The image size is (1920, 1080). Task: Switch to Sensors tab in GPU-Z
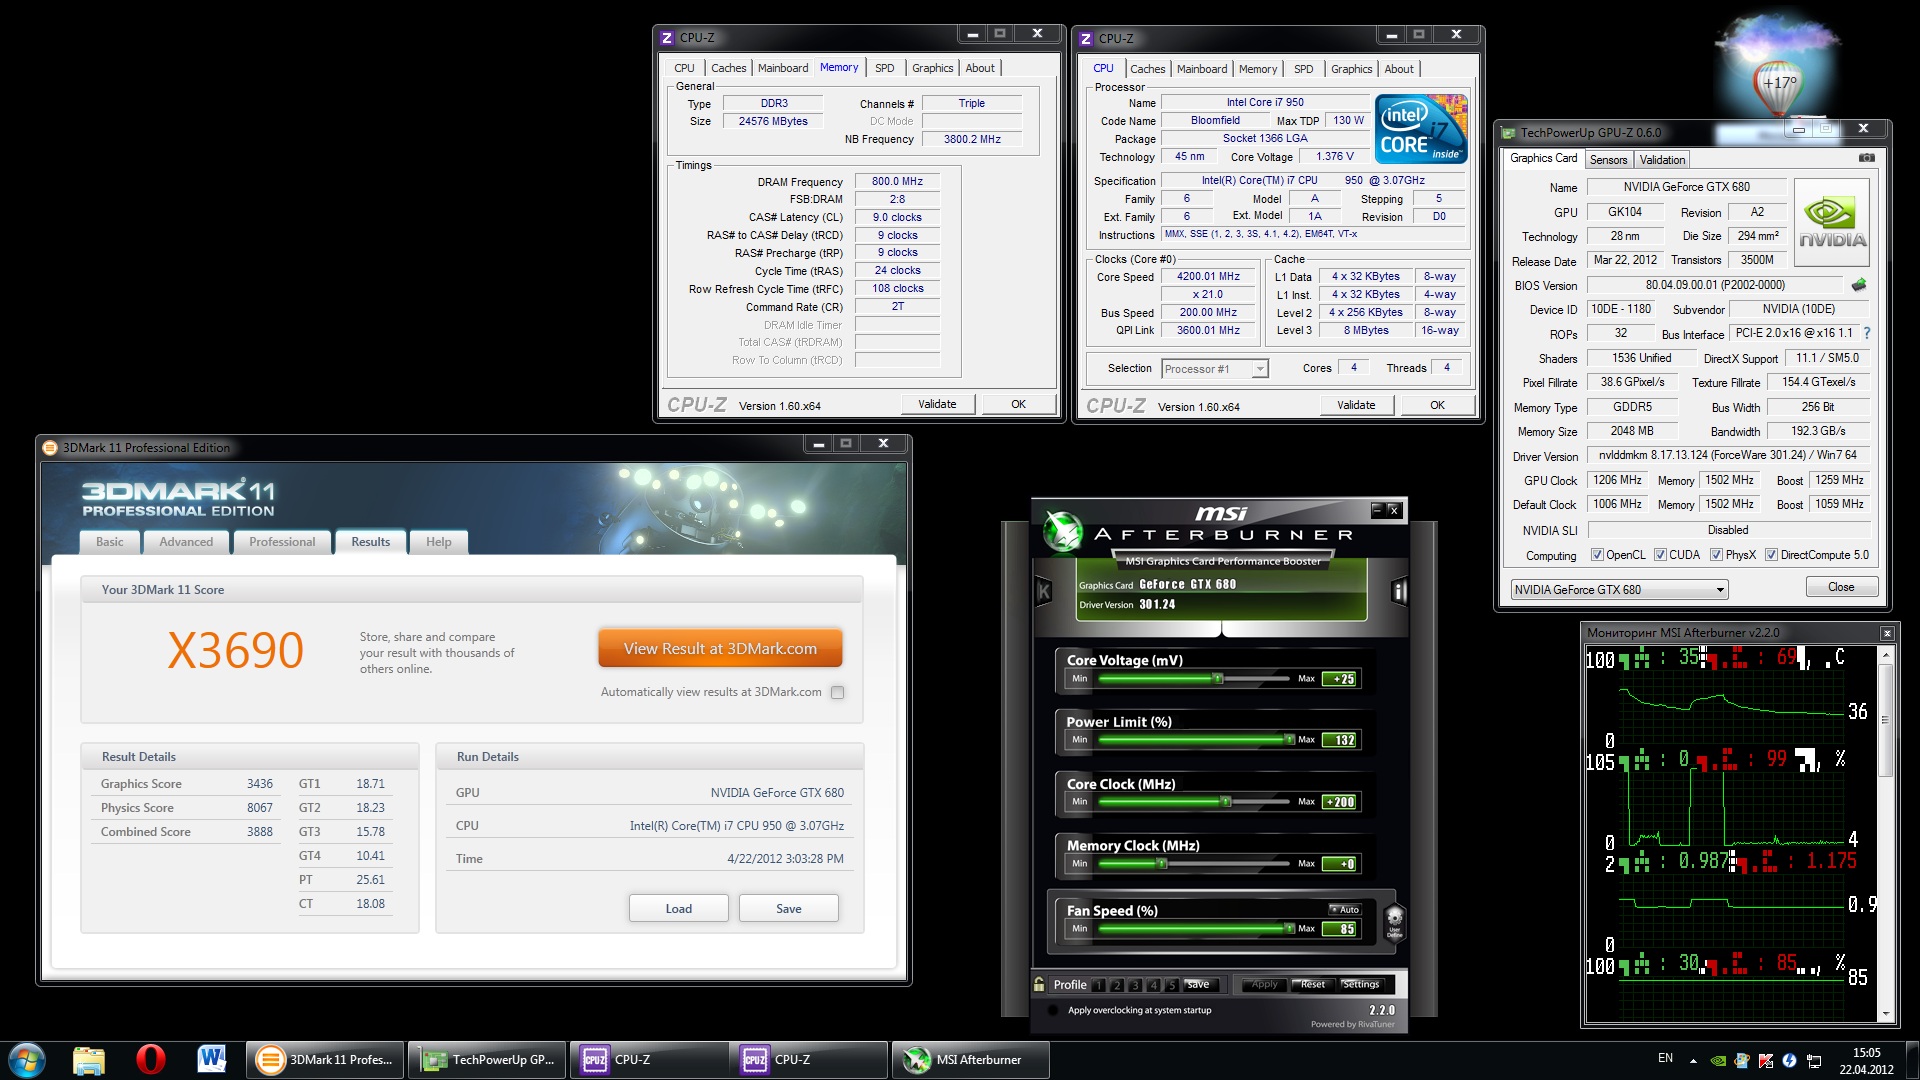click(1608, 160)
